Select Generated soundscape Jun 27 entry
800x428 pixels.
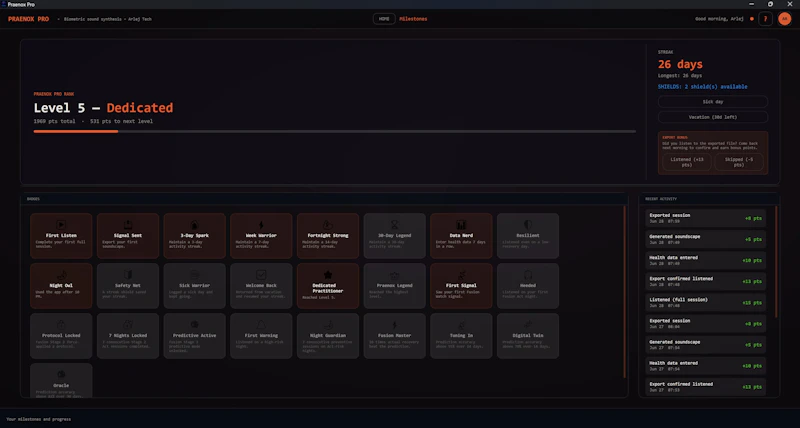706,344
